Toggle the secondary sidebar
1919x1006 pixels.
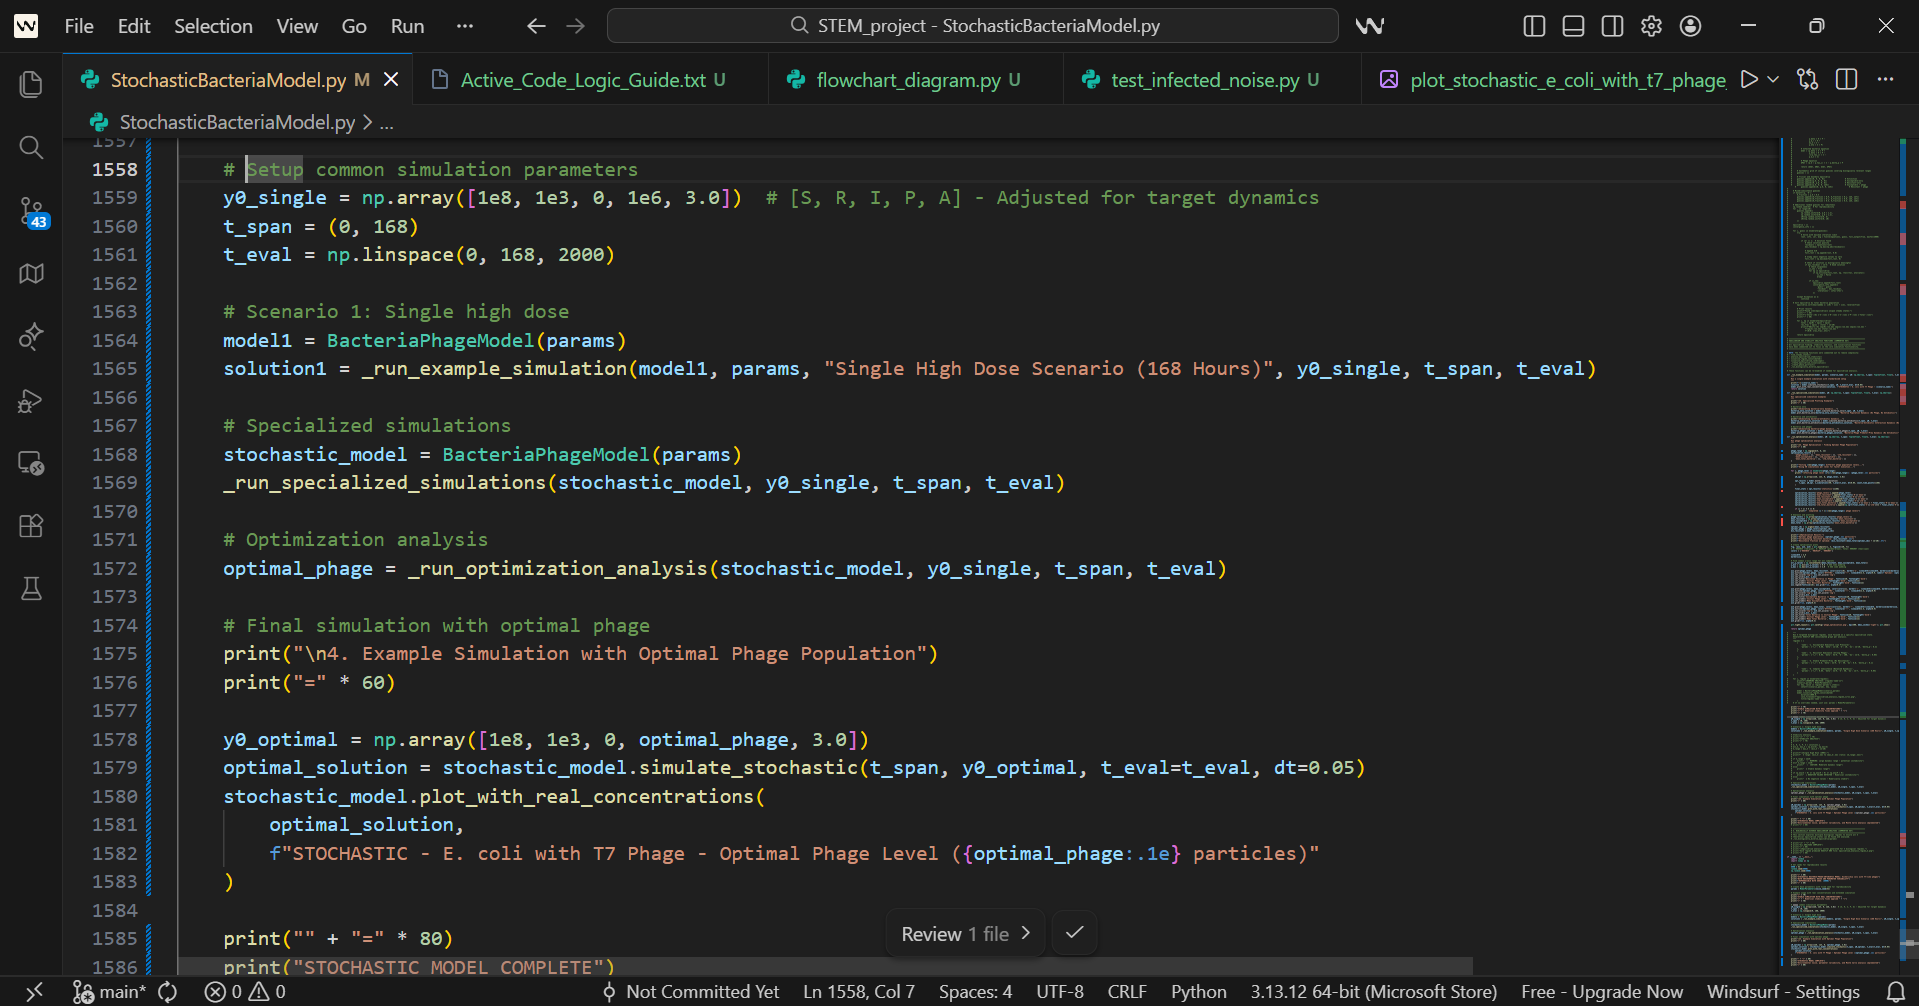tap(1611, 26)
